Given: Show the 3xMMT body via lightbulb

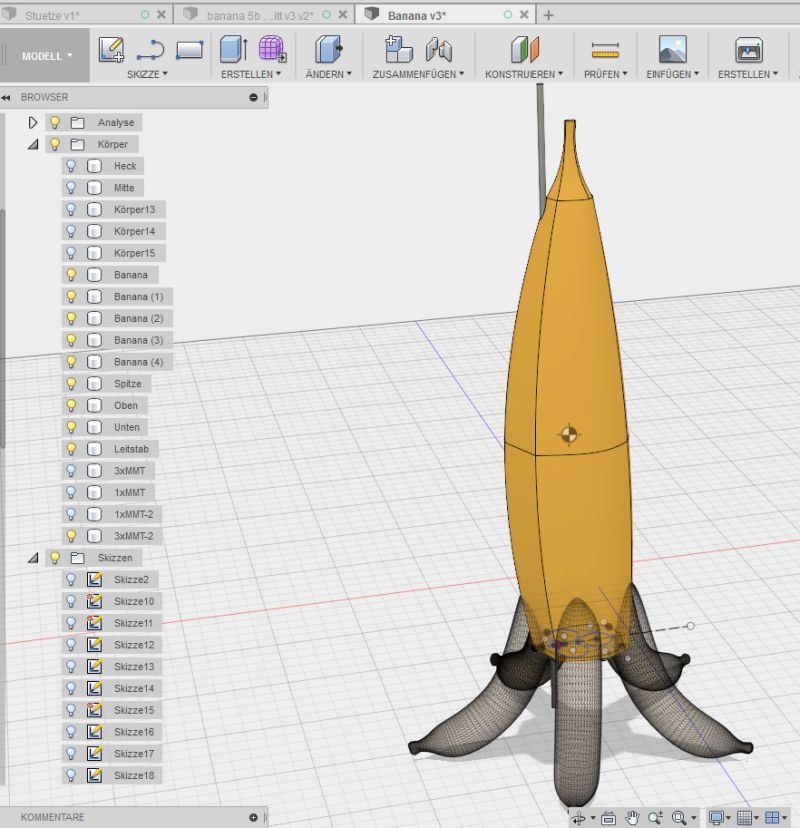Looking at the screenshot, I should (x=71, y=471).
